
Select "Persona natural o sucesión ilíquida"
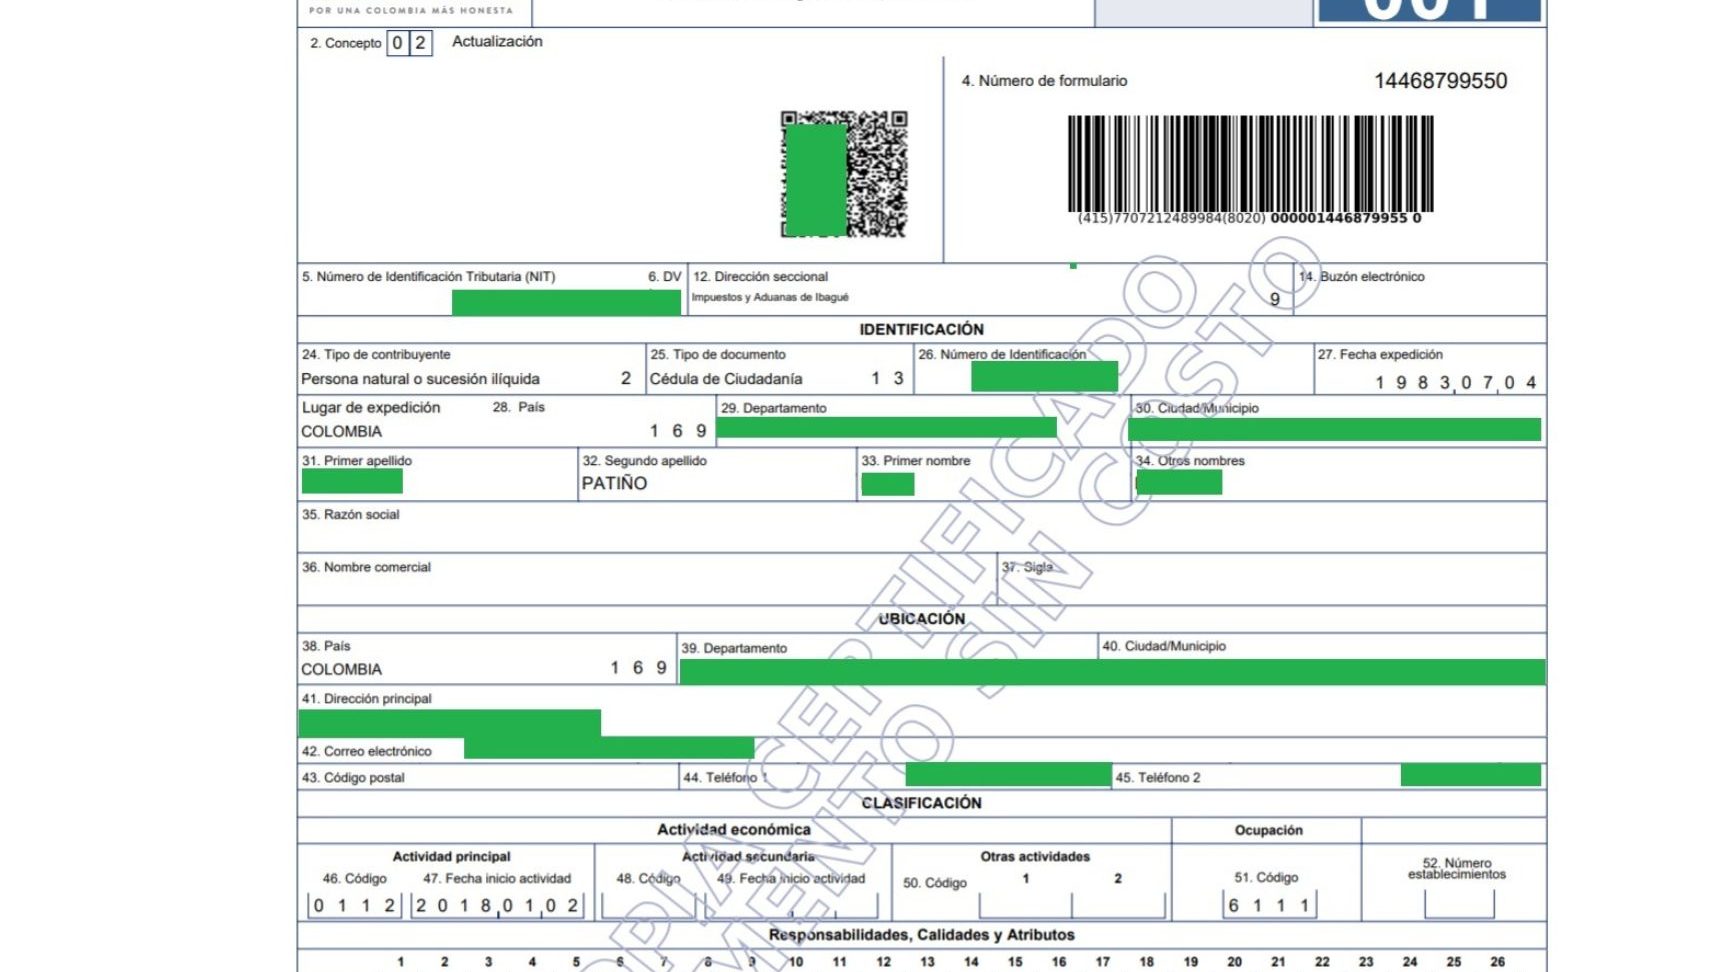(x=420, y=379)
